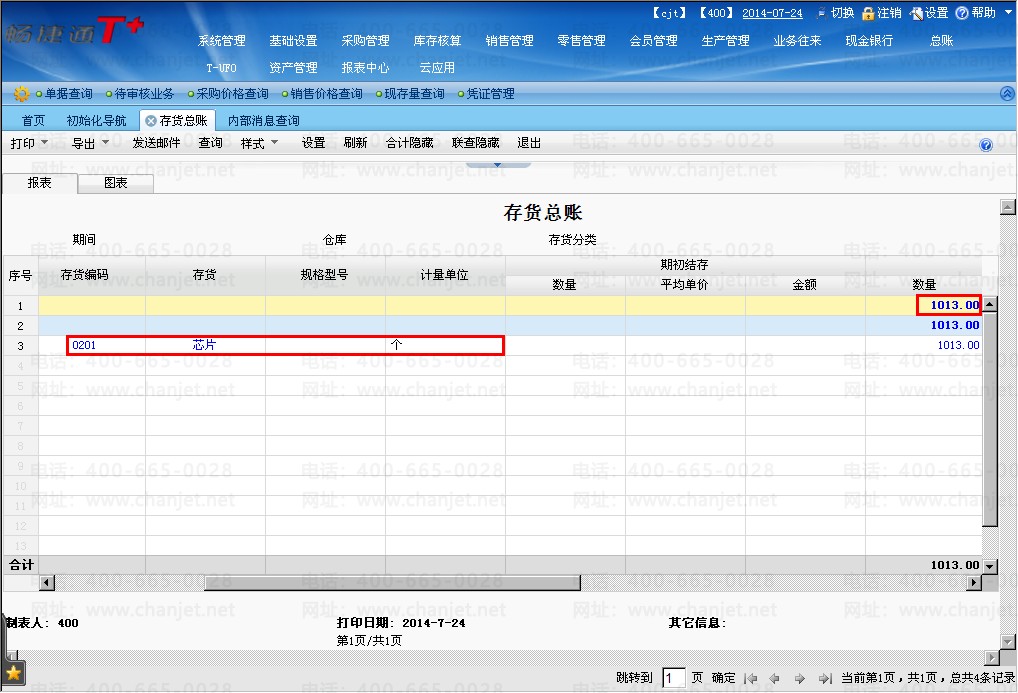The image size is (1018, 693).
Task: Open the 初始化导航 tab
Action: pos(97,121)
